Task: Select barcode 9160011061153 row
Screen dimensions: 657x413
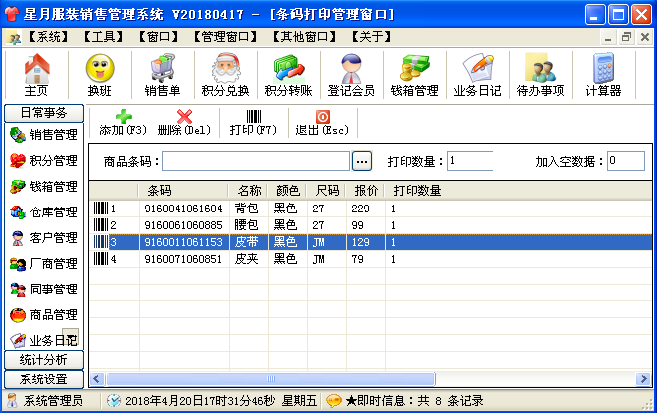Action: pos(371,242)
